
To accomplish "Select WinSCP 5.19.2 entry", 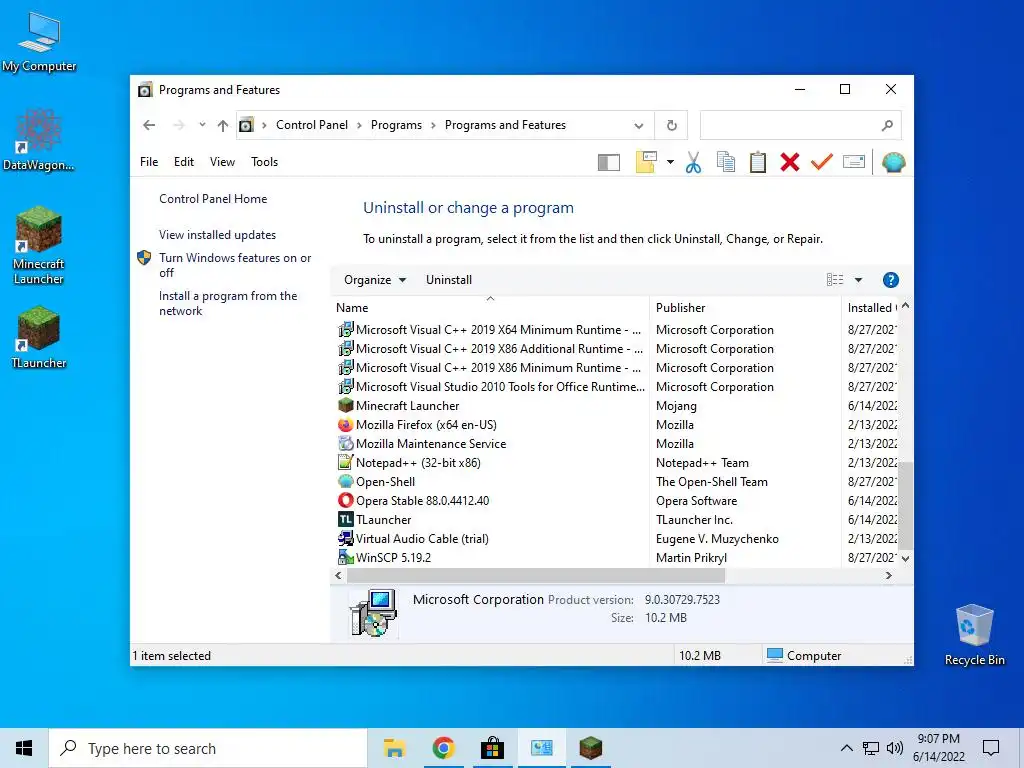I will [617, 558].
